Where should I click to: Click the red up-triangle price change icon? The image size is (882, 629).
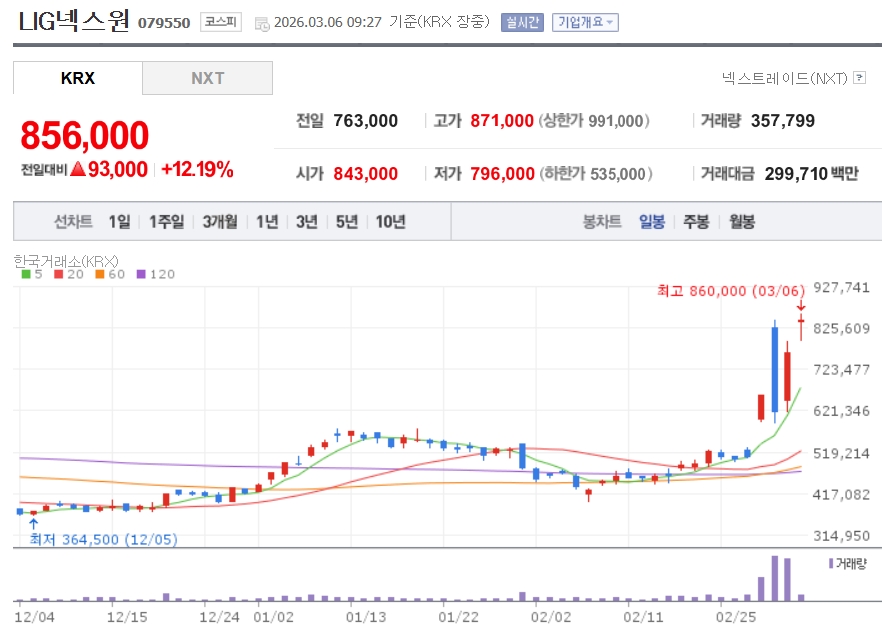[77, 169]
